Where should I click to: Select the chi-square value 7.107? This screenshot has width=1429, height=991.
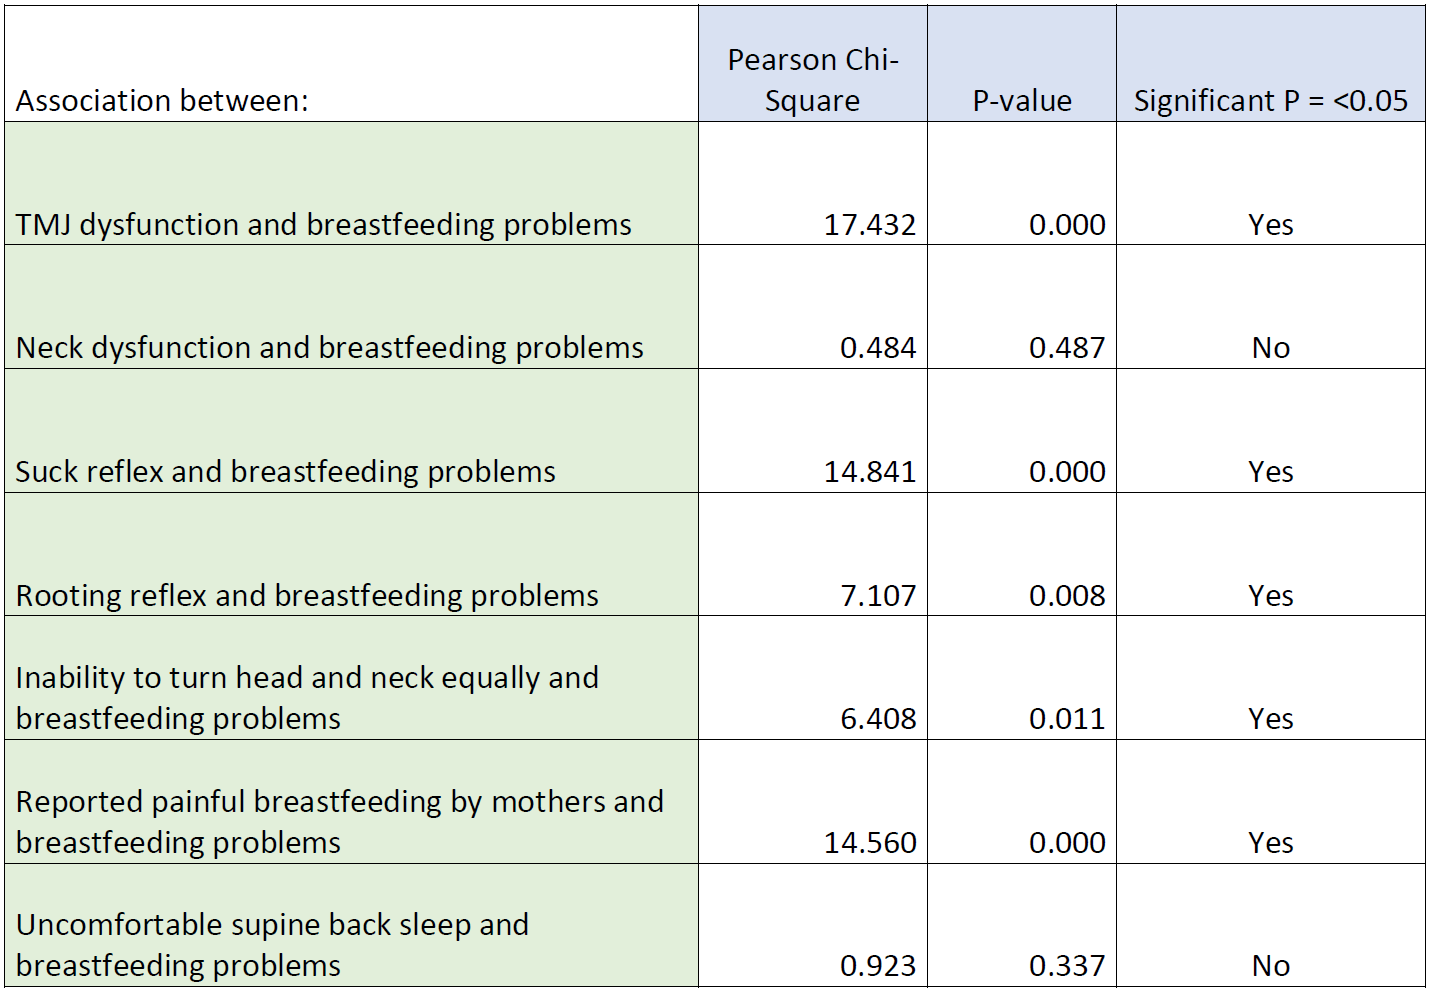tap(877, 596)
